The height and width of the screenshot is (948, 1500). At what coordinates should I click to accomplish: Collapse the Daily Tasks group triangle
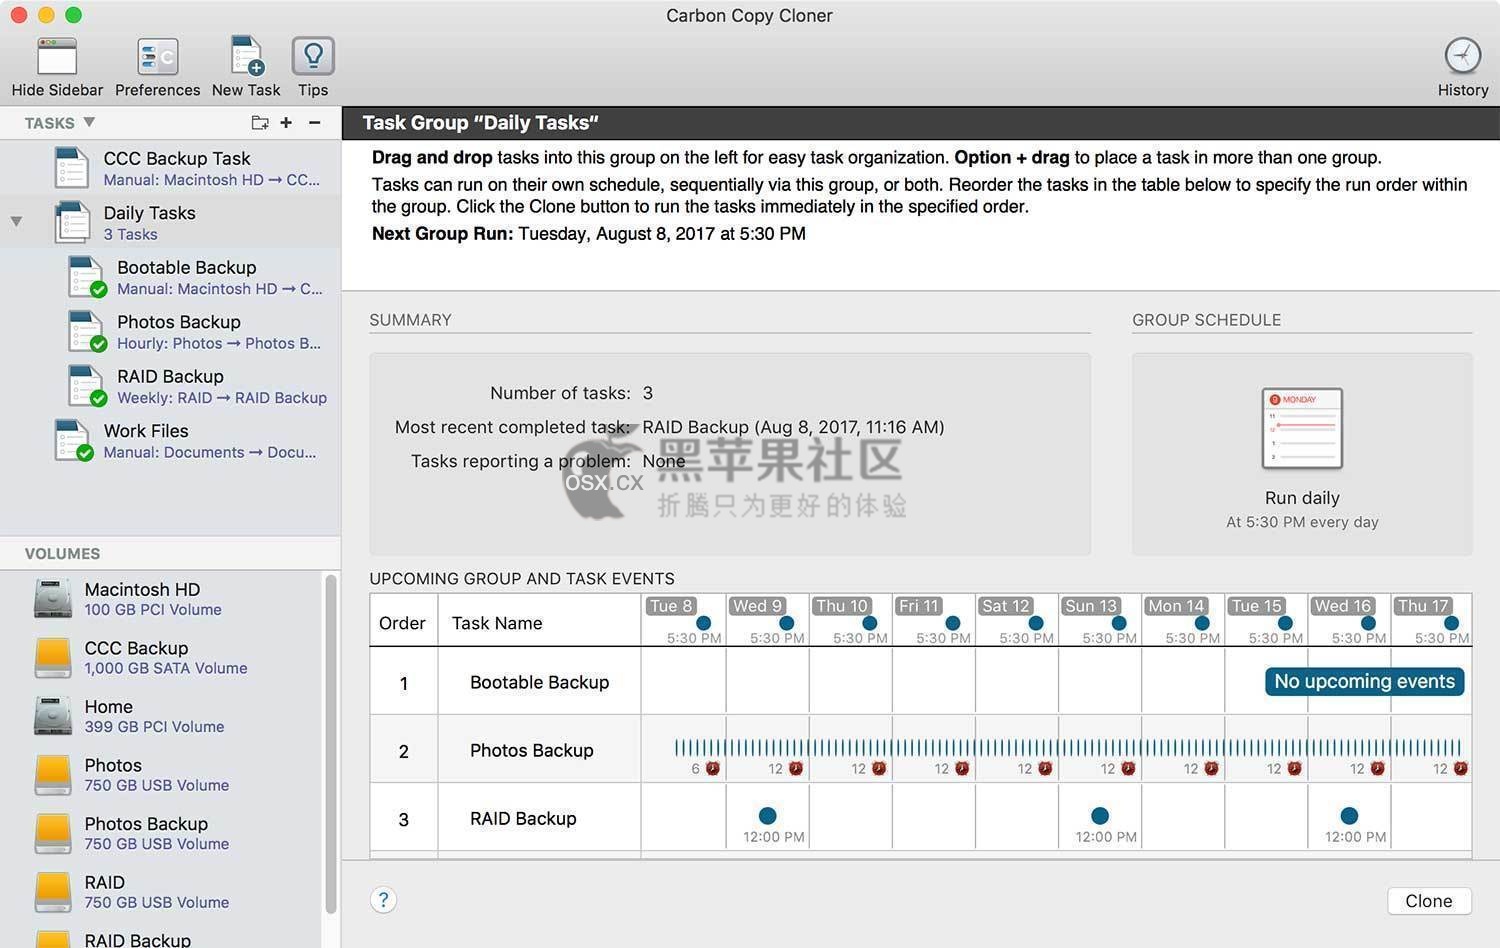(x=16, y=221)
